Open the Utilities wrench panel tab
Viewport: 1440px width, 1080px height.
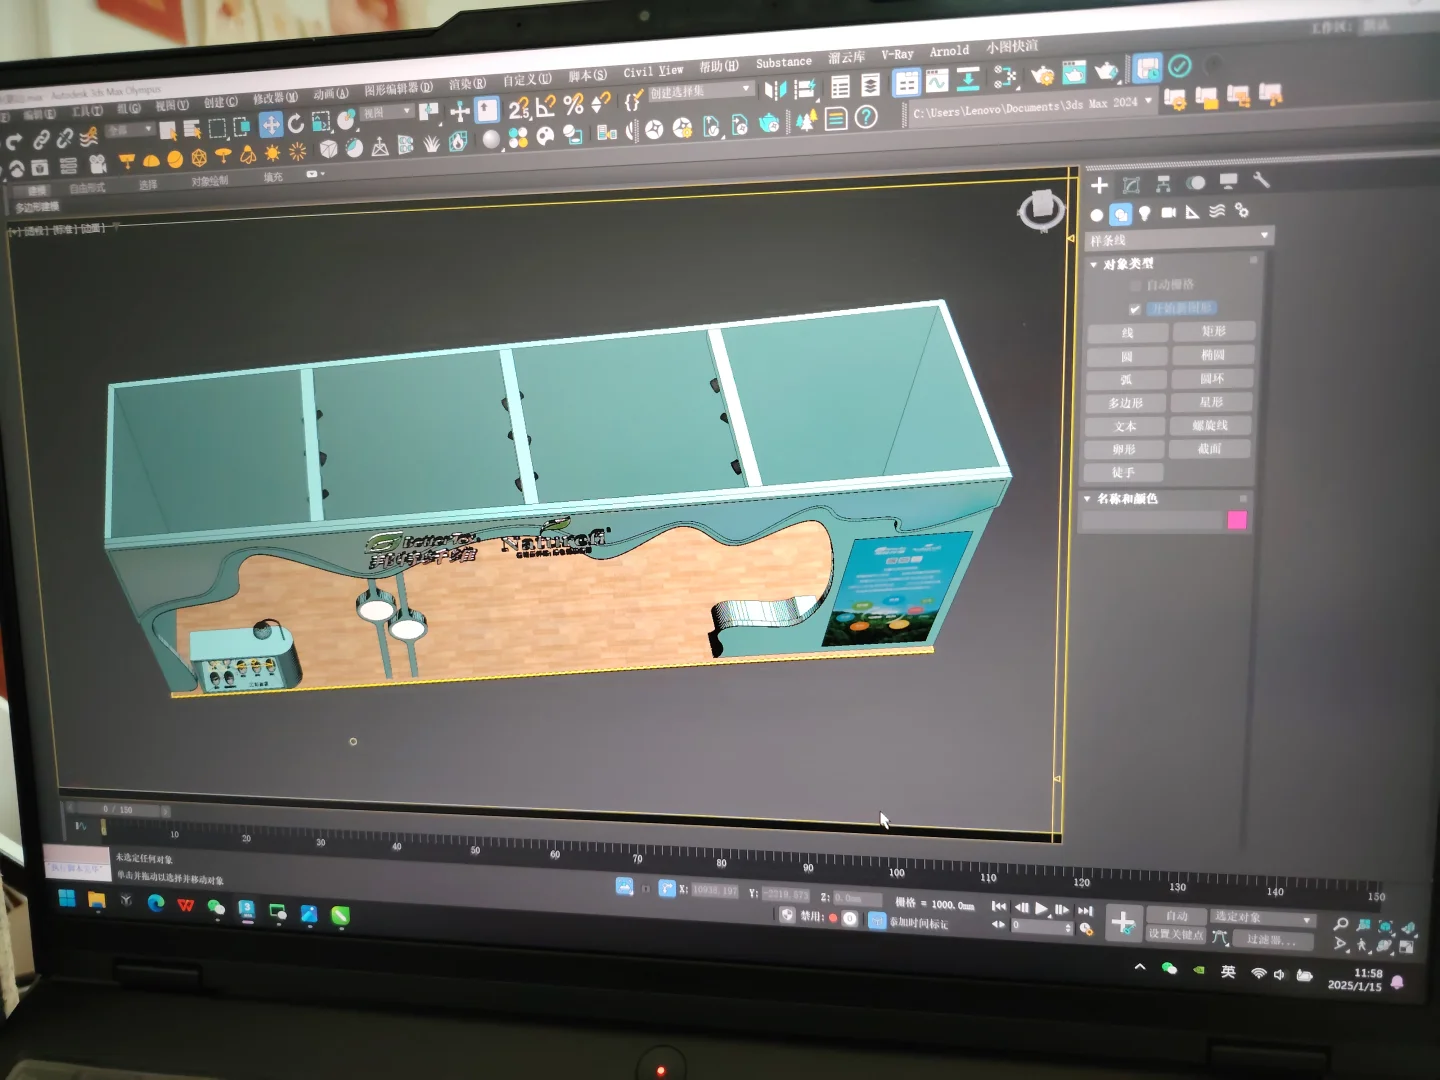tap(1261, 180)
